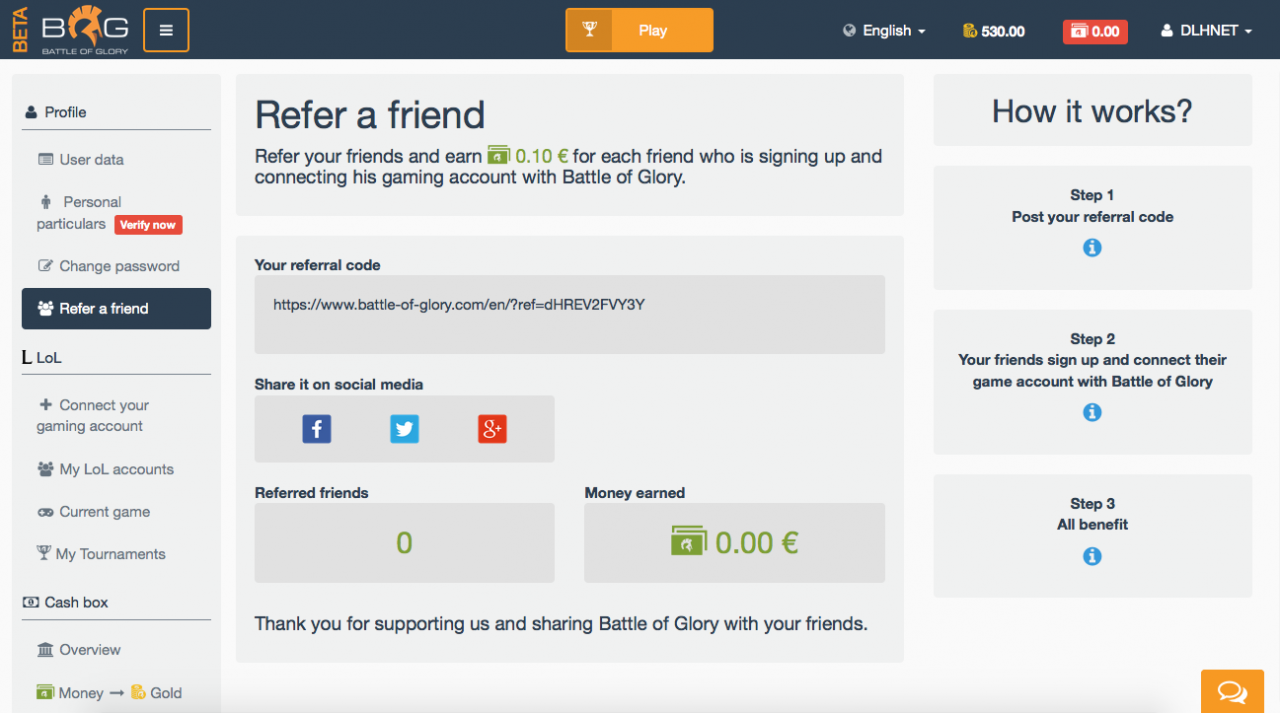Share referral code on Facebook
The width and height of the screenshot is (1280, 713).
(x=316, y=429)
